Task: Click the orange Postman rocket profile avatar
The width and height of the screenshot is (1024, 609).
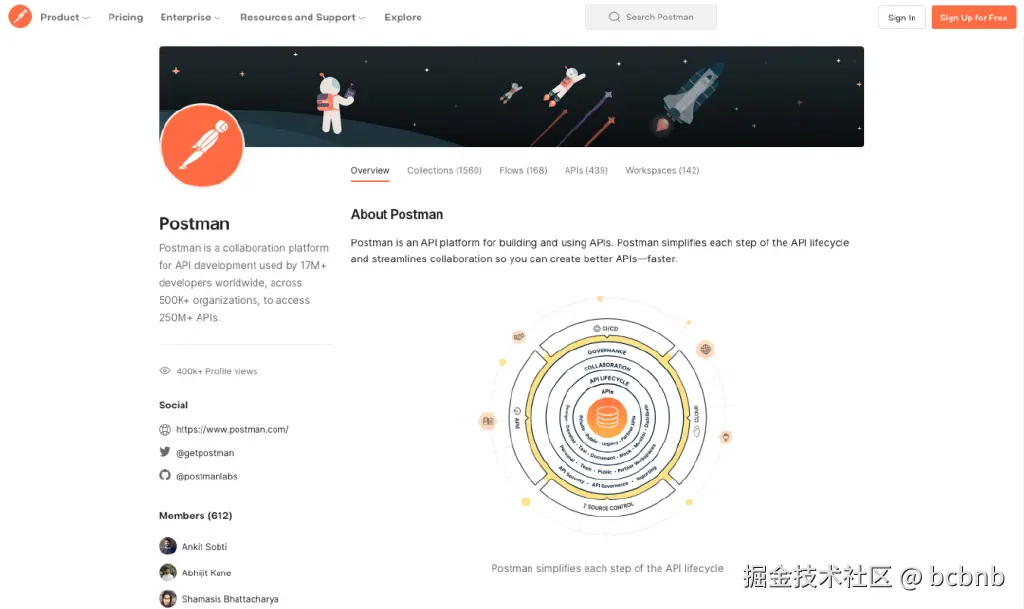Action: pos(202,146)
